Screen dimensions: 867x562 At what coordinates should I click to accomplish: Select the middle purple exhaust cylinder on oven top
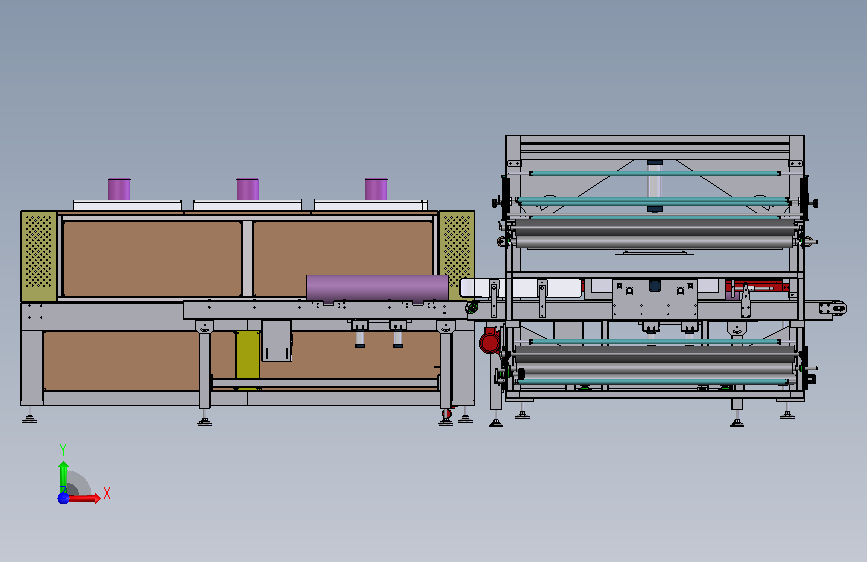(x=247, y=189)
